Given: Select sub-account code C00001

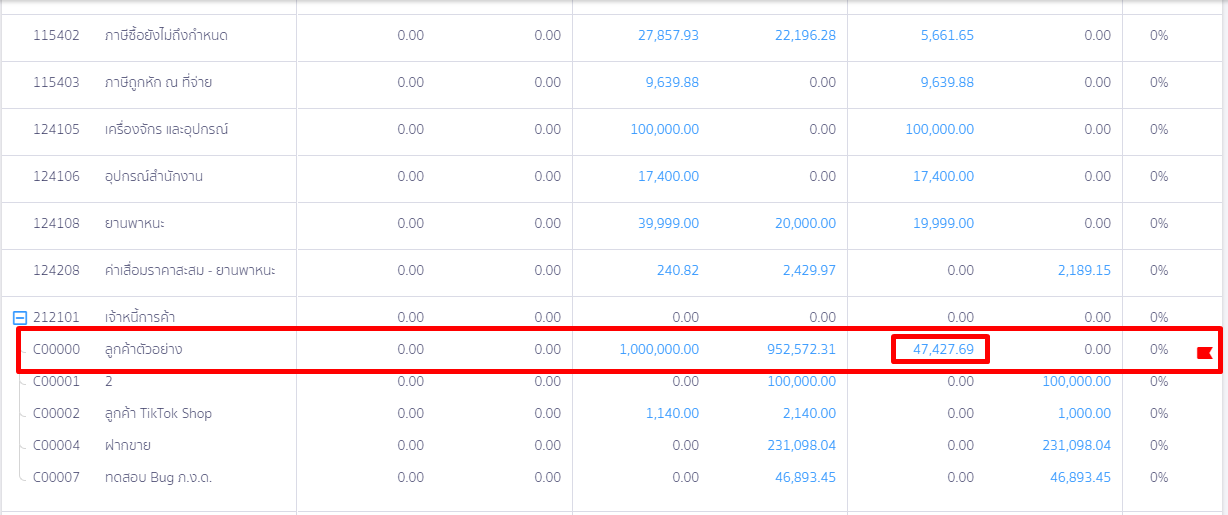Looking at the screenshot, I should (56, 382).
